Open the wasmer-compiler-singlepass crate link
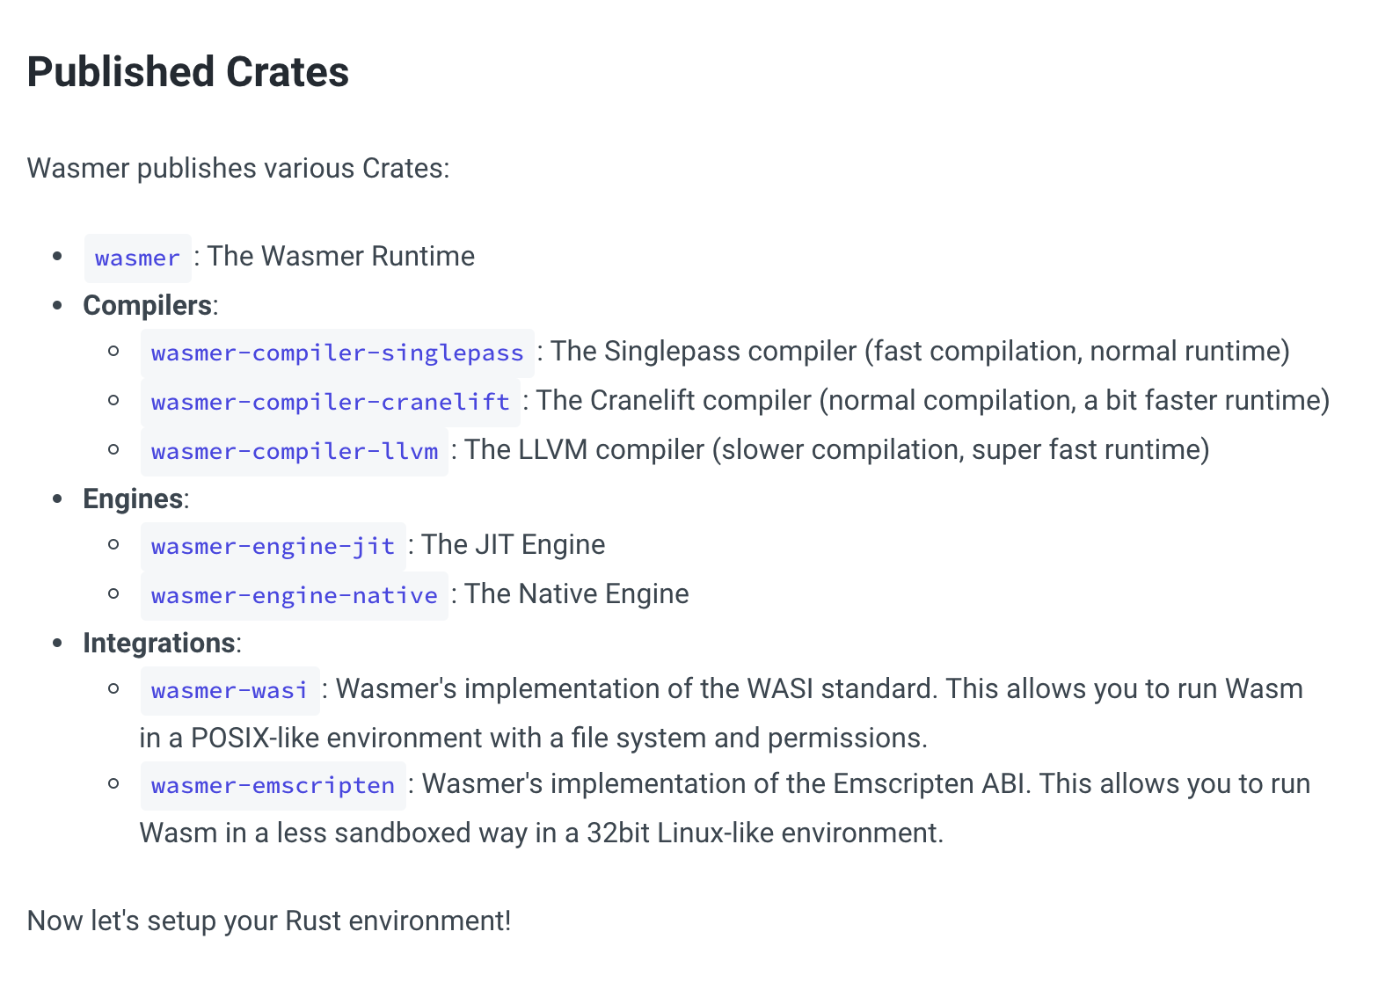 [x=337, y=353]
